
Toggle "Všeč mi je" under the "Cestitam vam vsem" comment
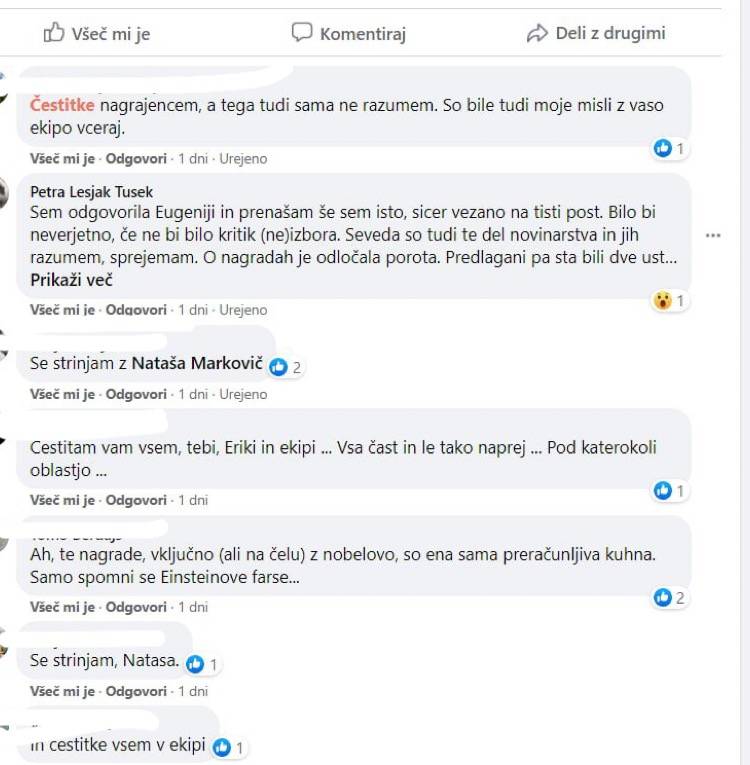pyautogui.click(x=62, y=500)
